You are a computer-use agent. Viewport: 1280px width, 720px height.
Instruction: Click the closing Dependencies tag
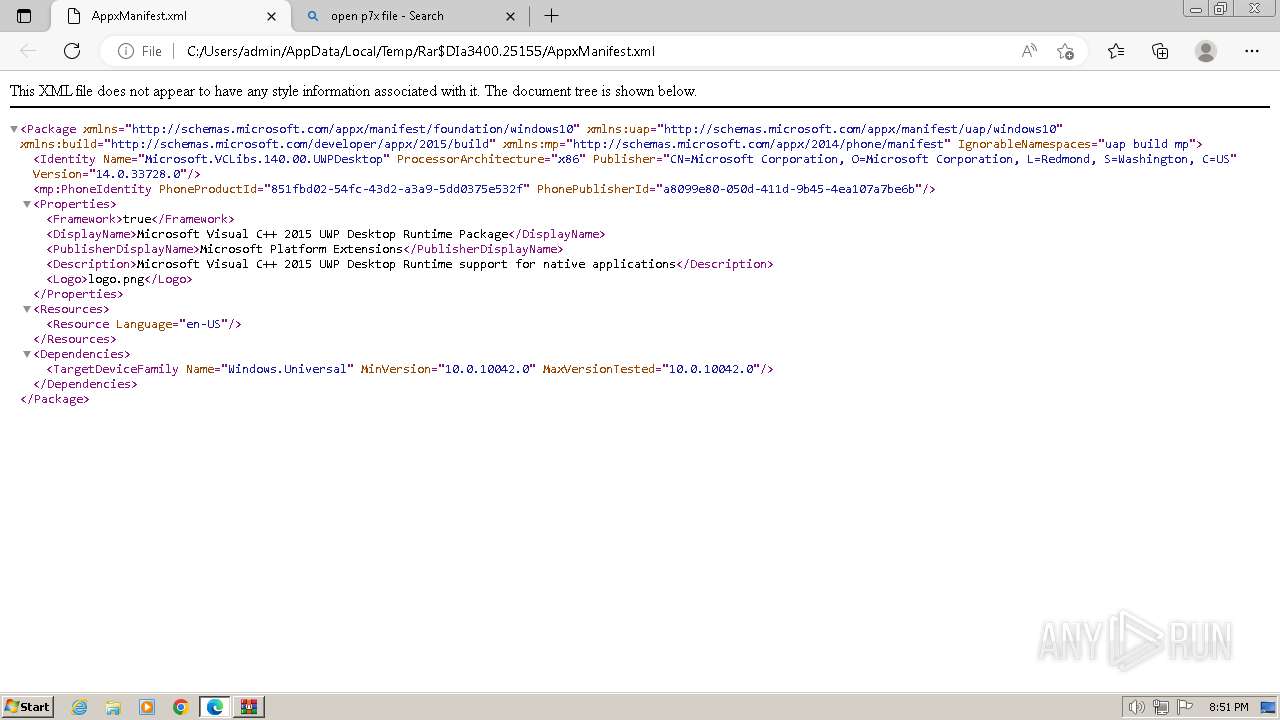click(x=85, y=384)
